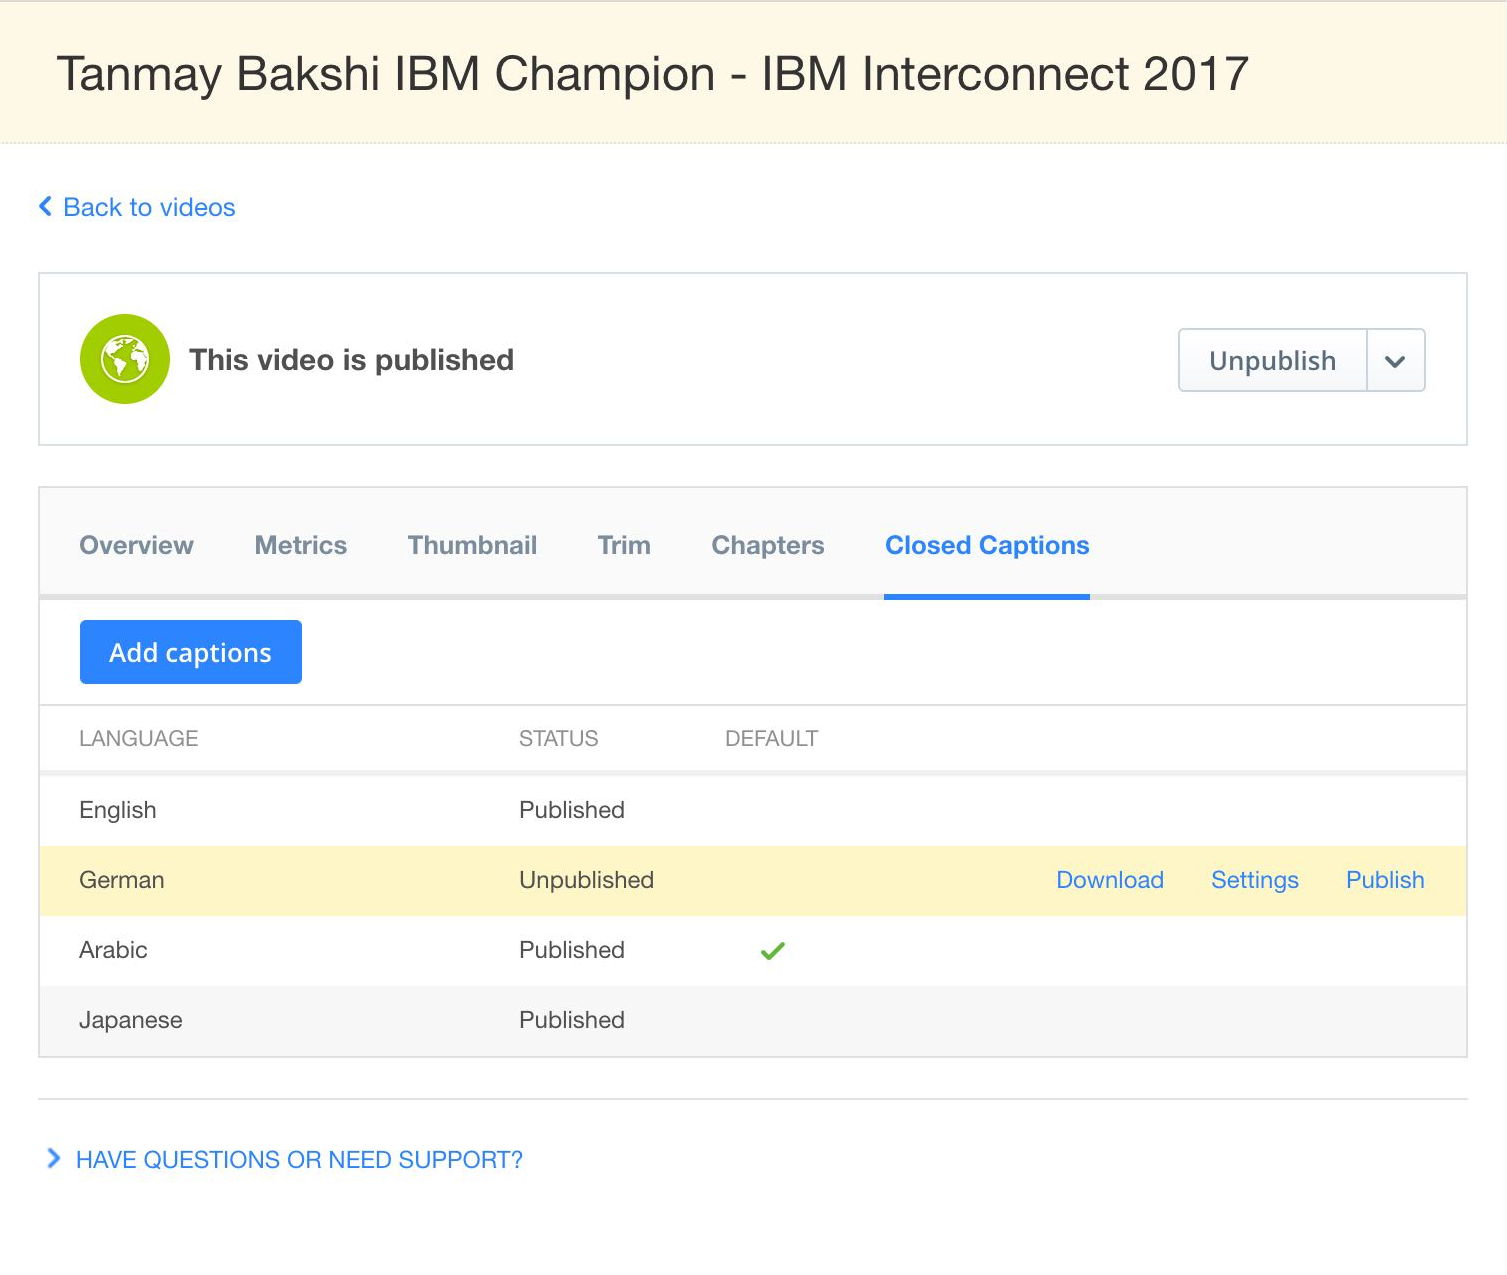This screenshot has width=1507, height=1275.
Task: Download the German captions
Action: [1110, 880]
